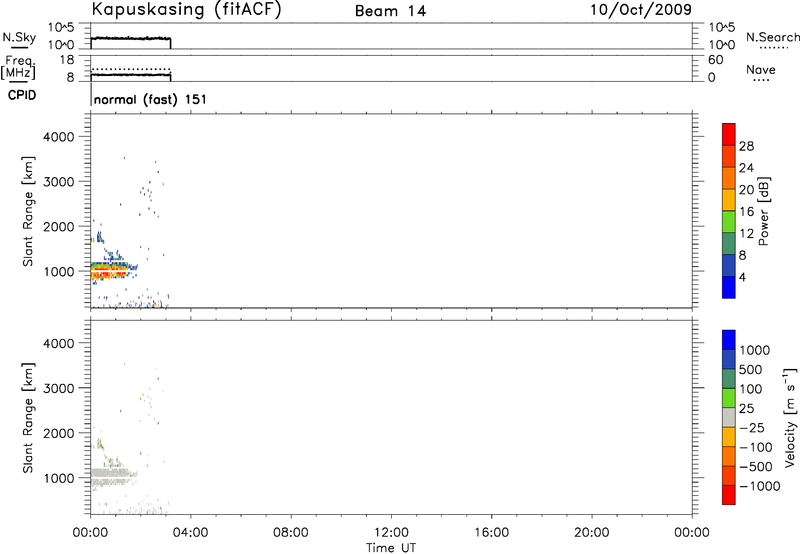
Task: Click the gray Velocity segment between 25 and -25
Action: pos(729,417)
